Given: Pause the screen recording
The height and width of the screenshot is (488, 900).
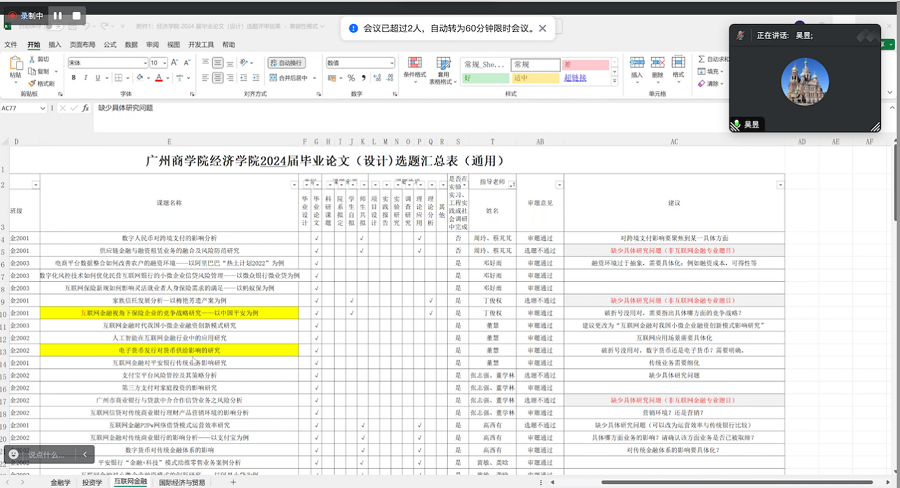Looking at the screenshot, I should (x=57, y=16).
